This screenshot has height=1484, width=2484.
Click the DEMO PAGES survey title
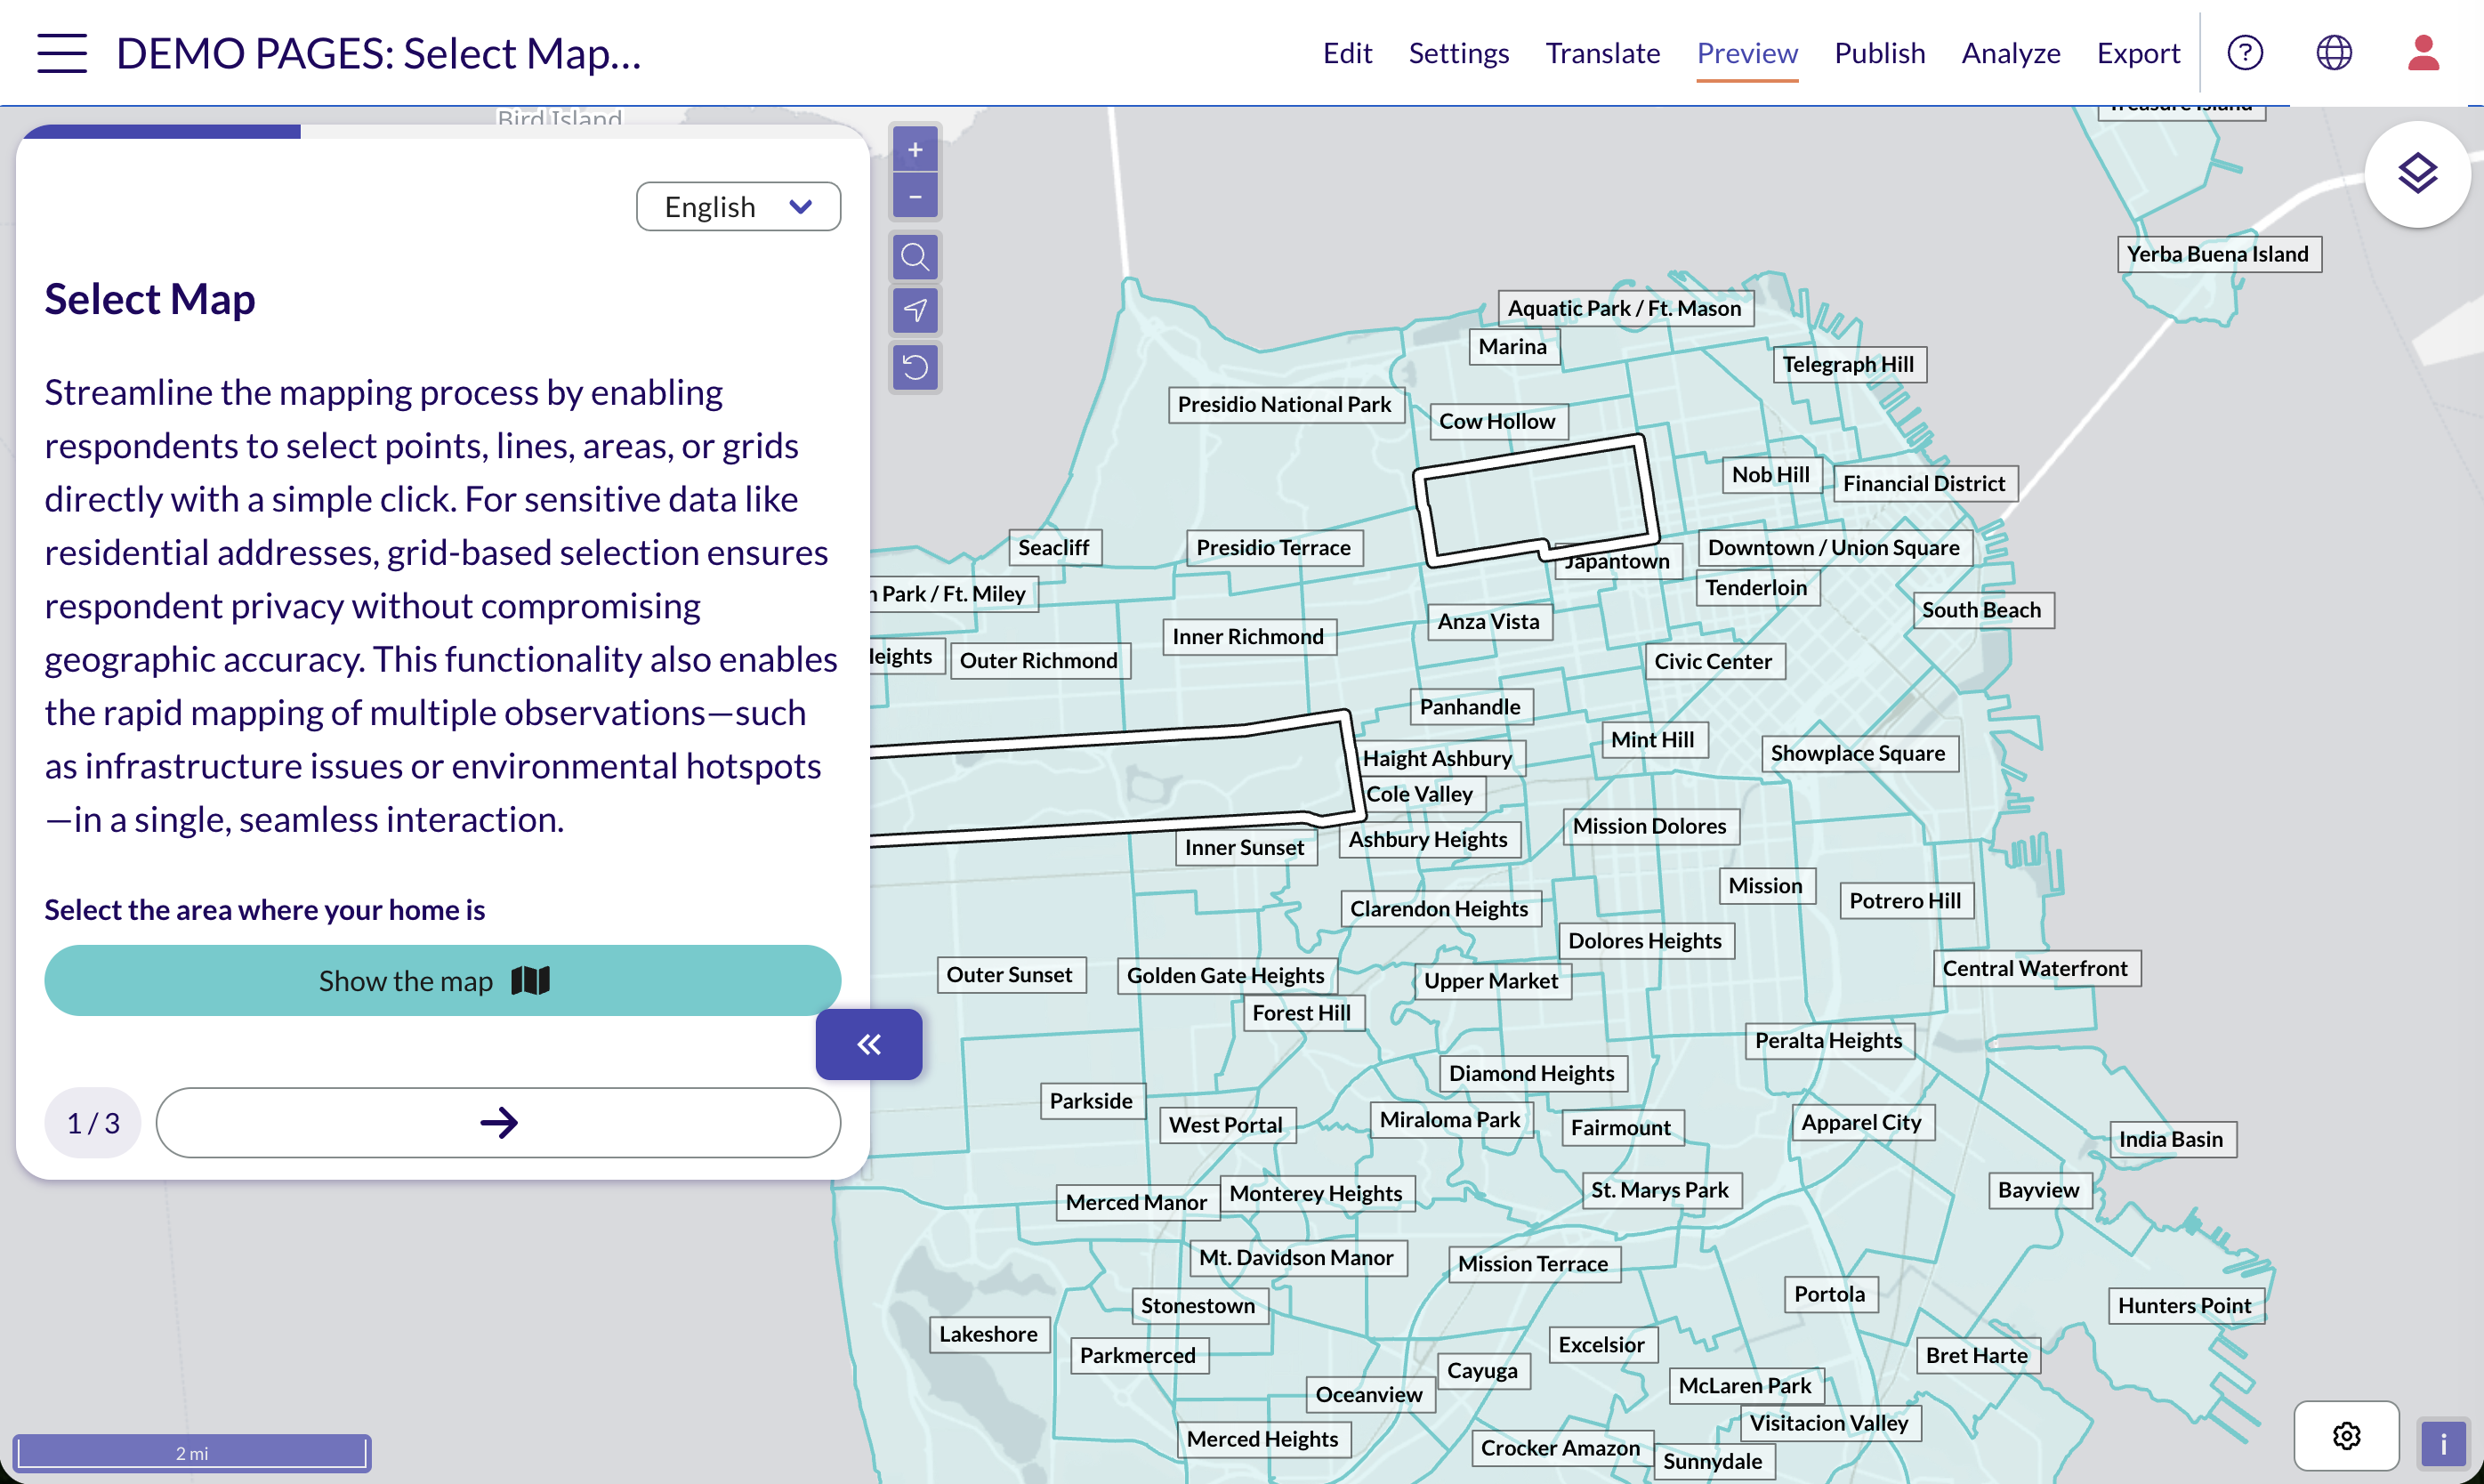click(x=378, y=53)
